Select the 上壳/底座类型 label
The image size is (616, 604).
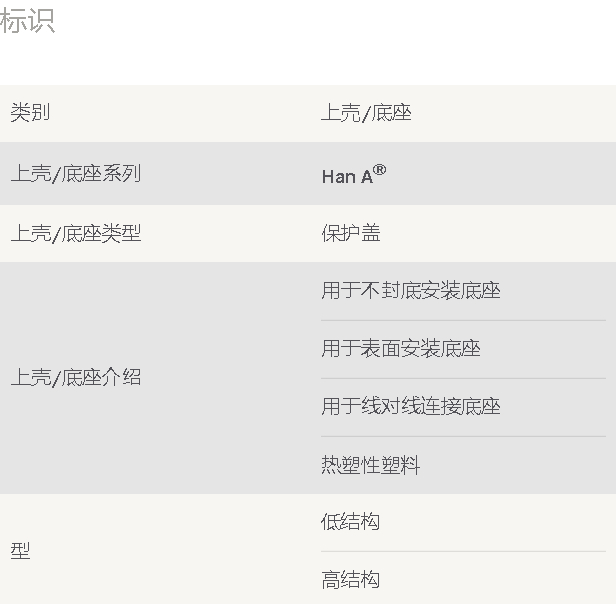76,233
